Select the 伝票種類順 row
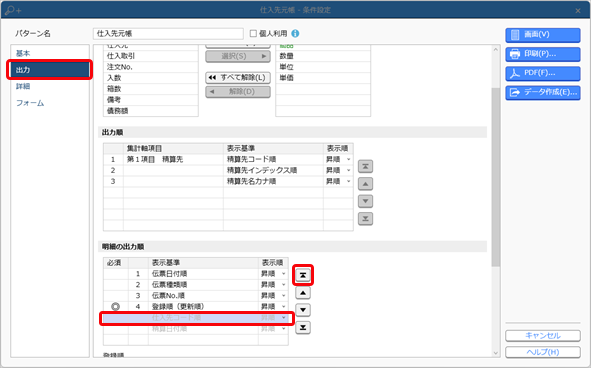 [x=196, y=285]
